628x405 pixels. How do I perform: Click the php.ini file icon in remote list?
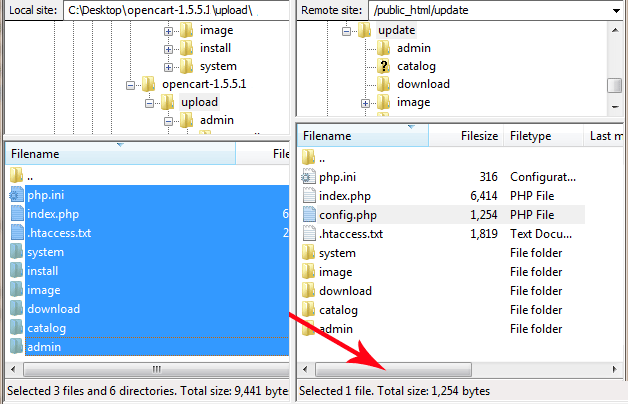pos(308,177)
